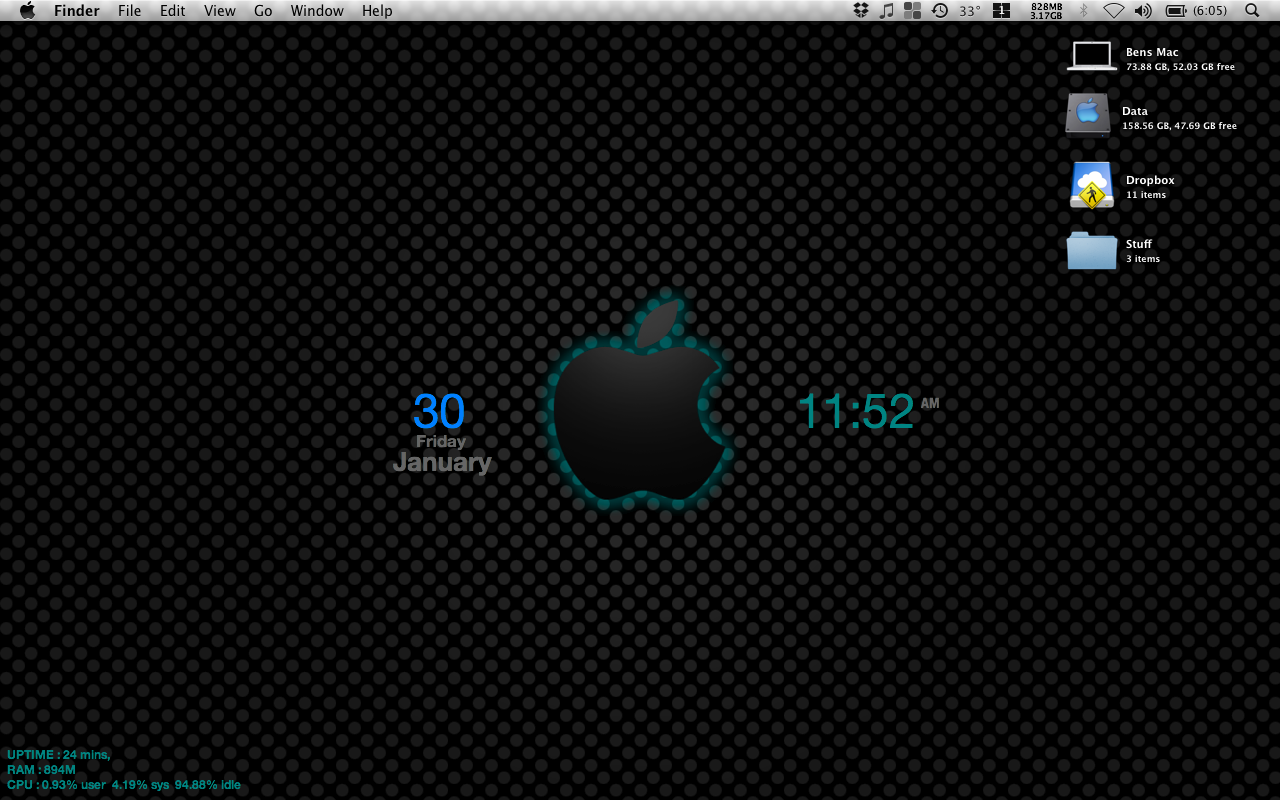Viewport: 1280px width, 800px height.
Task: Click the 3 items text
Action: point(1143,259)
